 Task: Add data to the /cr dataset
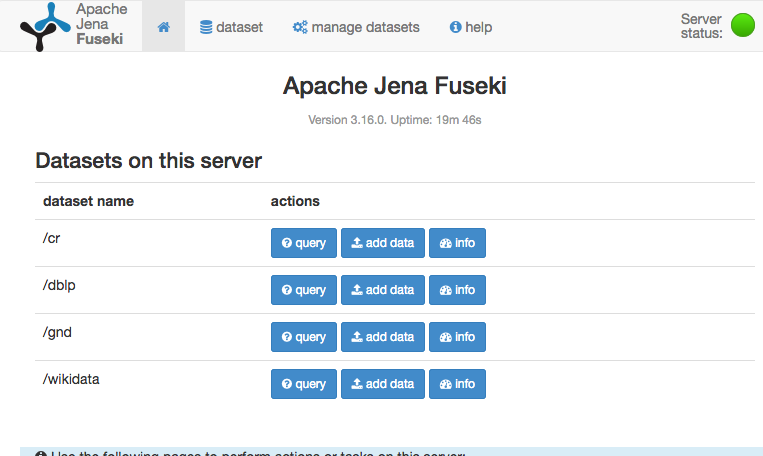pos(383,243)
